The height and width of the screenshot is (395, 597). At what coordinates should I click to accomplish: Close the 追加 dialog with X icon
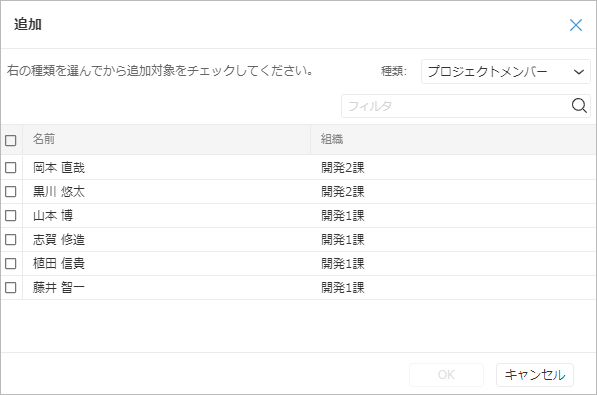point(576,25)
